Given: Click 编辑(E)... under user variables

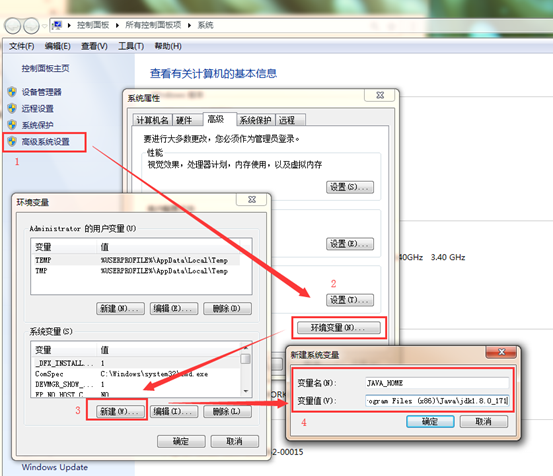Looking at the screenshot, I should click(174, 309).
